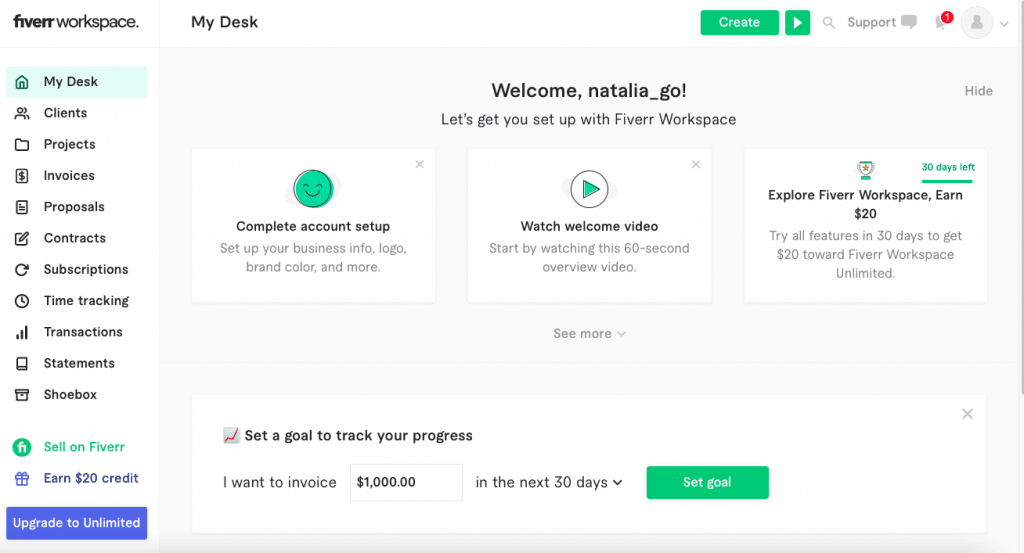
Task: Click the $1,000.00 invoice amount field
Action: click(405, 482)
